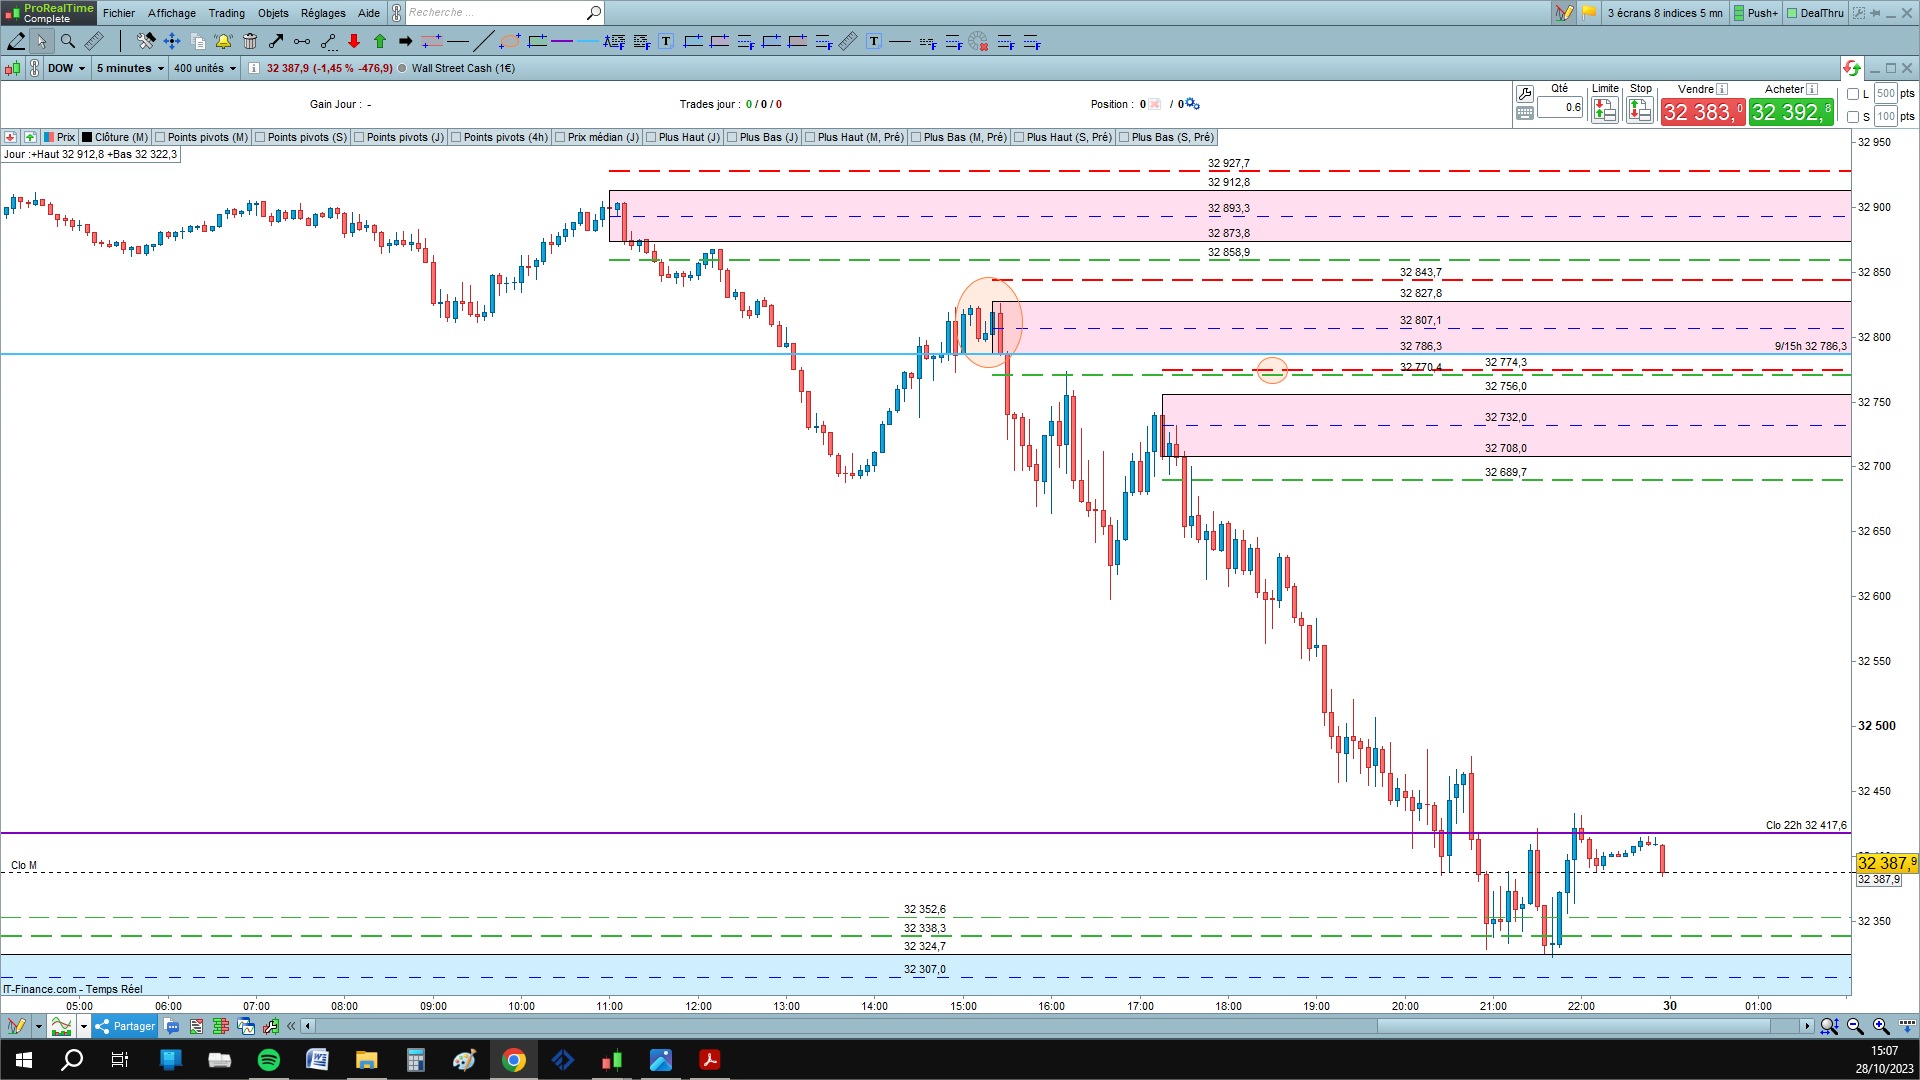Screen dimensions: 1920x1080
Task: Toggle the Prix médian (J) checkbox
Action: 560,137
